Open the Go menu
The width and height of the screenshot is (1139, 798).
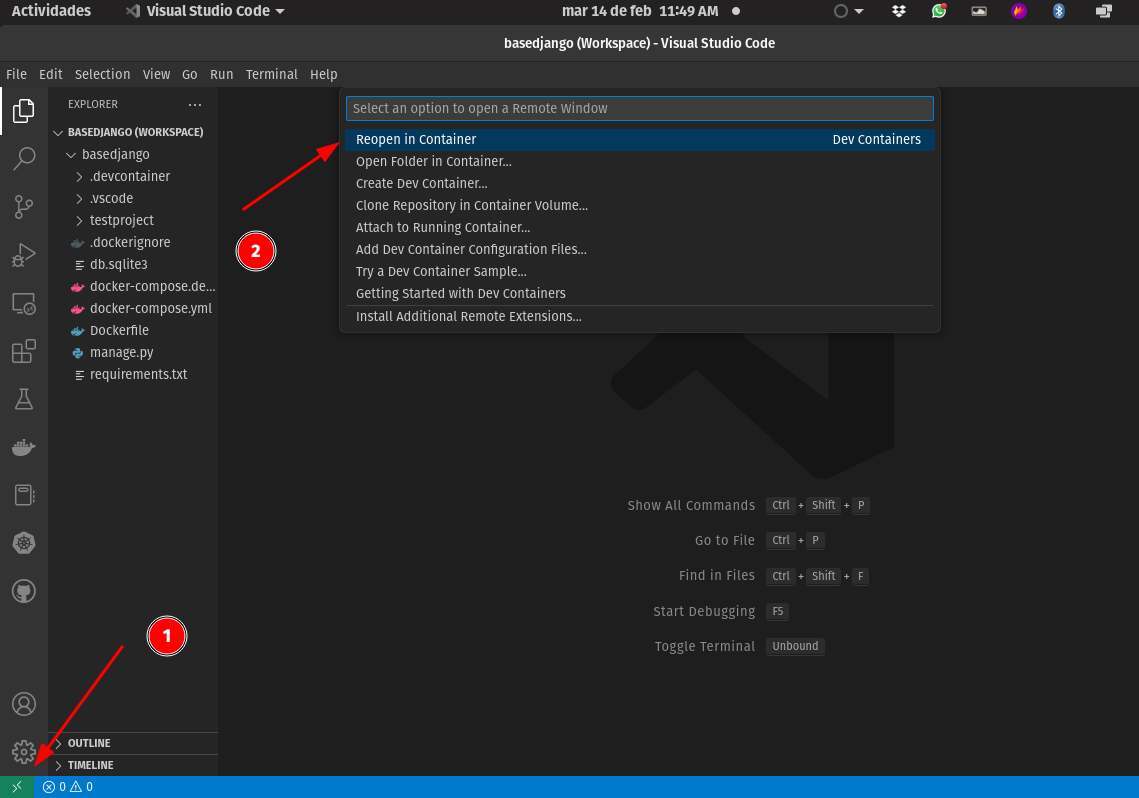click(x=190, y=74)
